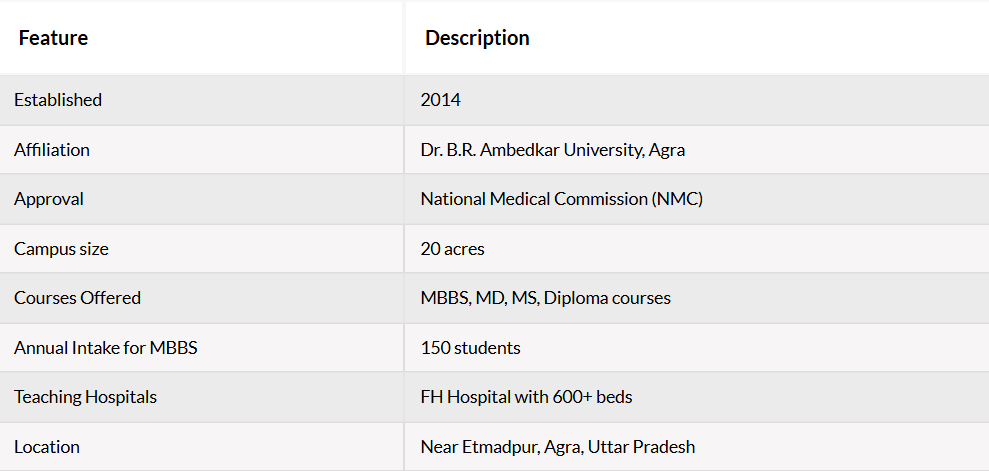
Task: Select the Teaching Hospitals label
Action: point(85,397)
